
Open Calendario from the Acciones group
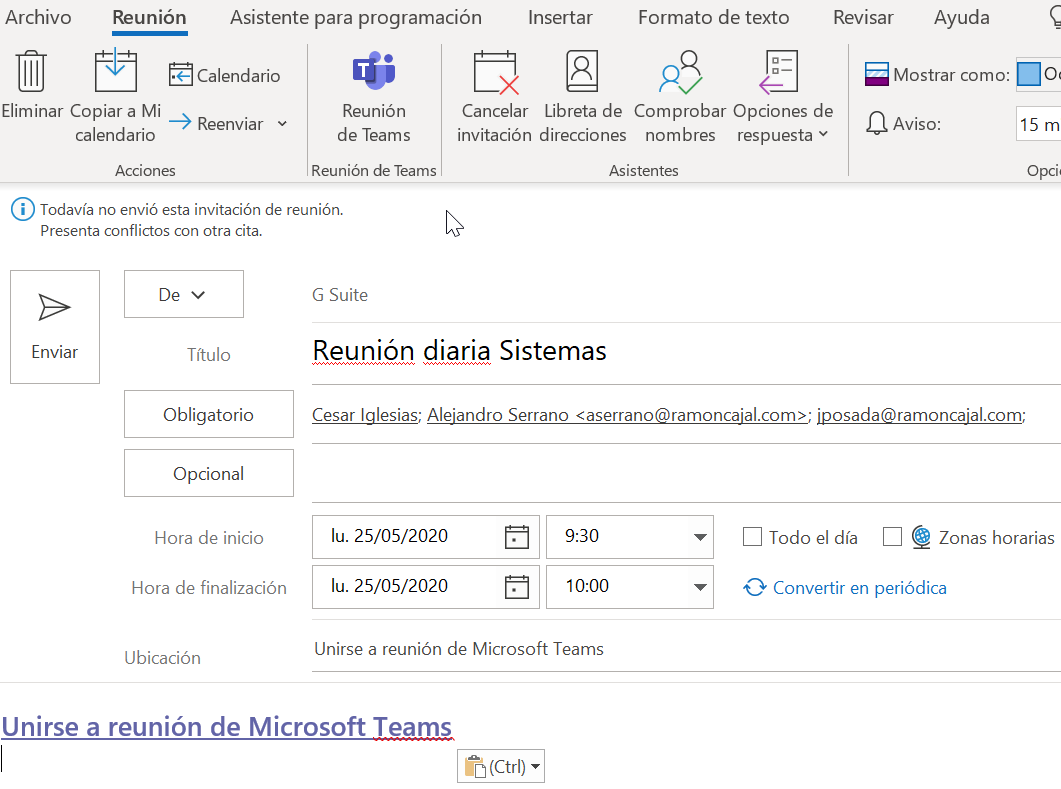coord(225,75)
